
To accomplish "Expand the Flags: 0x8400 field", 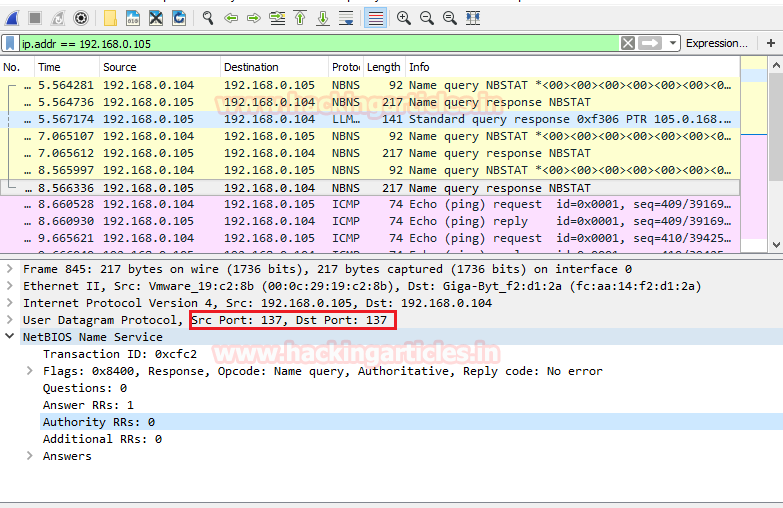I will click(29, 371).
